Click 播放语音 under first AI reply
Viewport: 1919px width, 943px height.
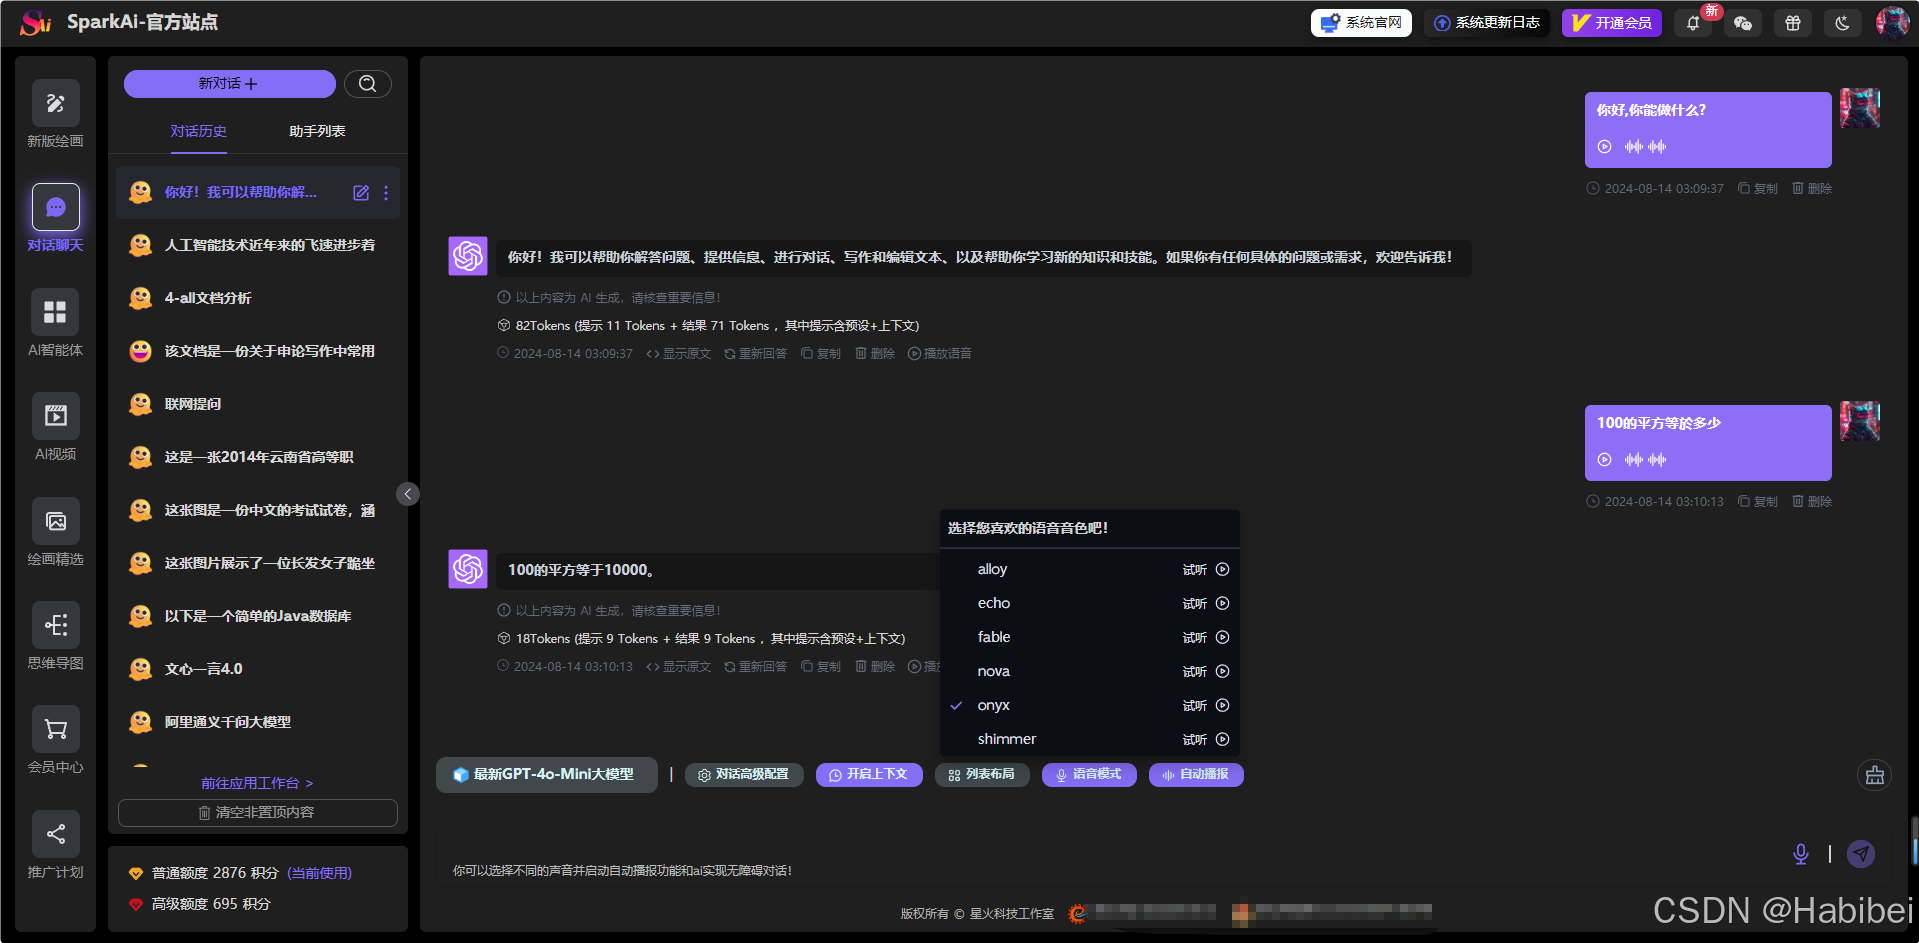pos(940,354)
